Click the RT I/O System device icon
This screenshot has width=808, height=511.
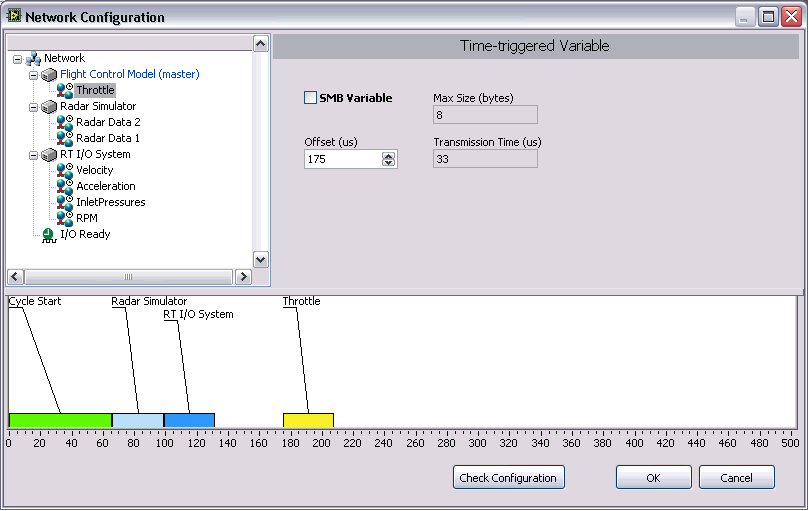[x=49, y=154]
